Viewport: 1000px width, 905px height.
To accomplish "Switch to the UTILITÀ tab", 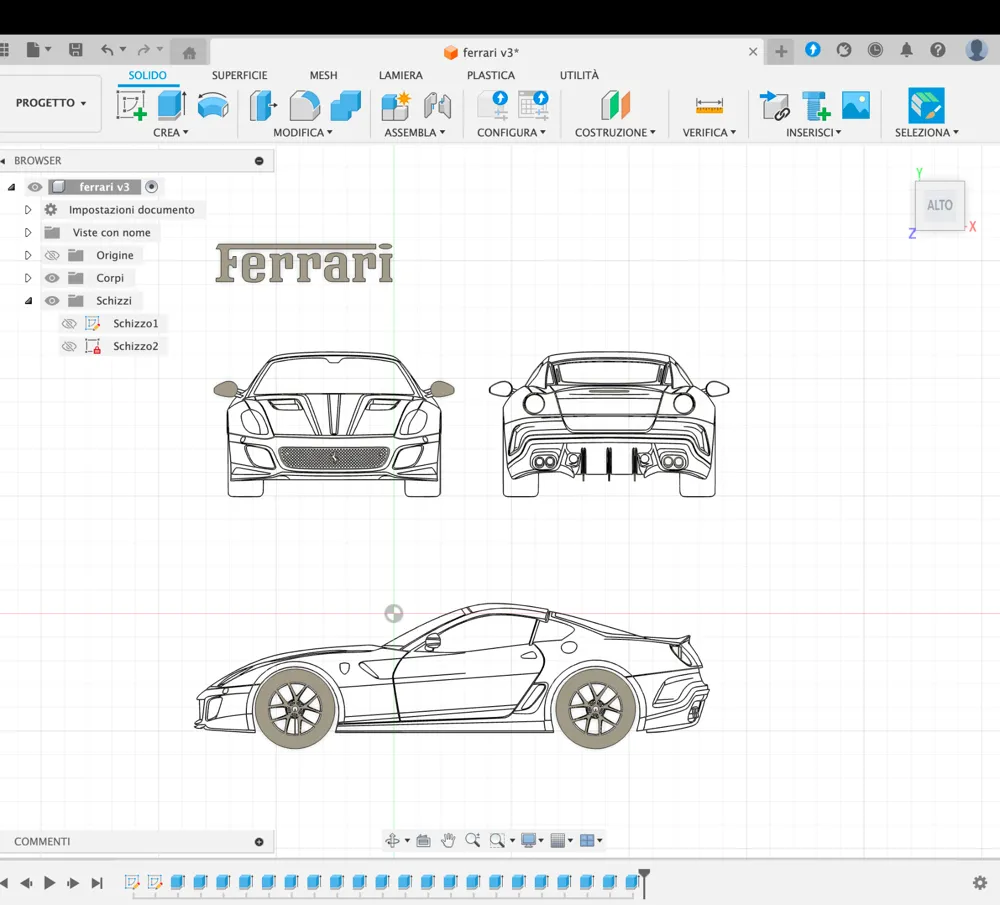I will tap(579, 75).
